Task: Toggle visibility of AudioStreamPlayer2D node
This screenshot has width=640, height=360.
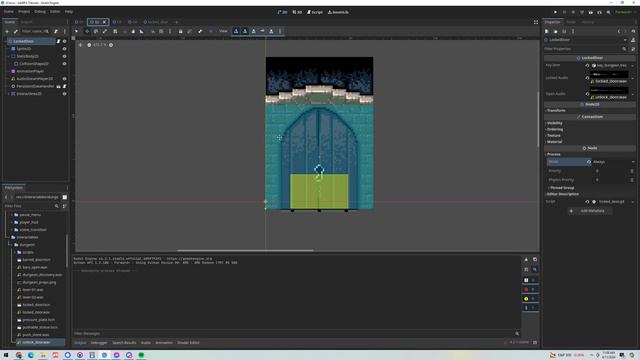Action: [x=64, y=79]
